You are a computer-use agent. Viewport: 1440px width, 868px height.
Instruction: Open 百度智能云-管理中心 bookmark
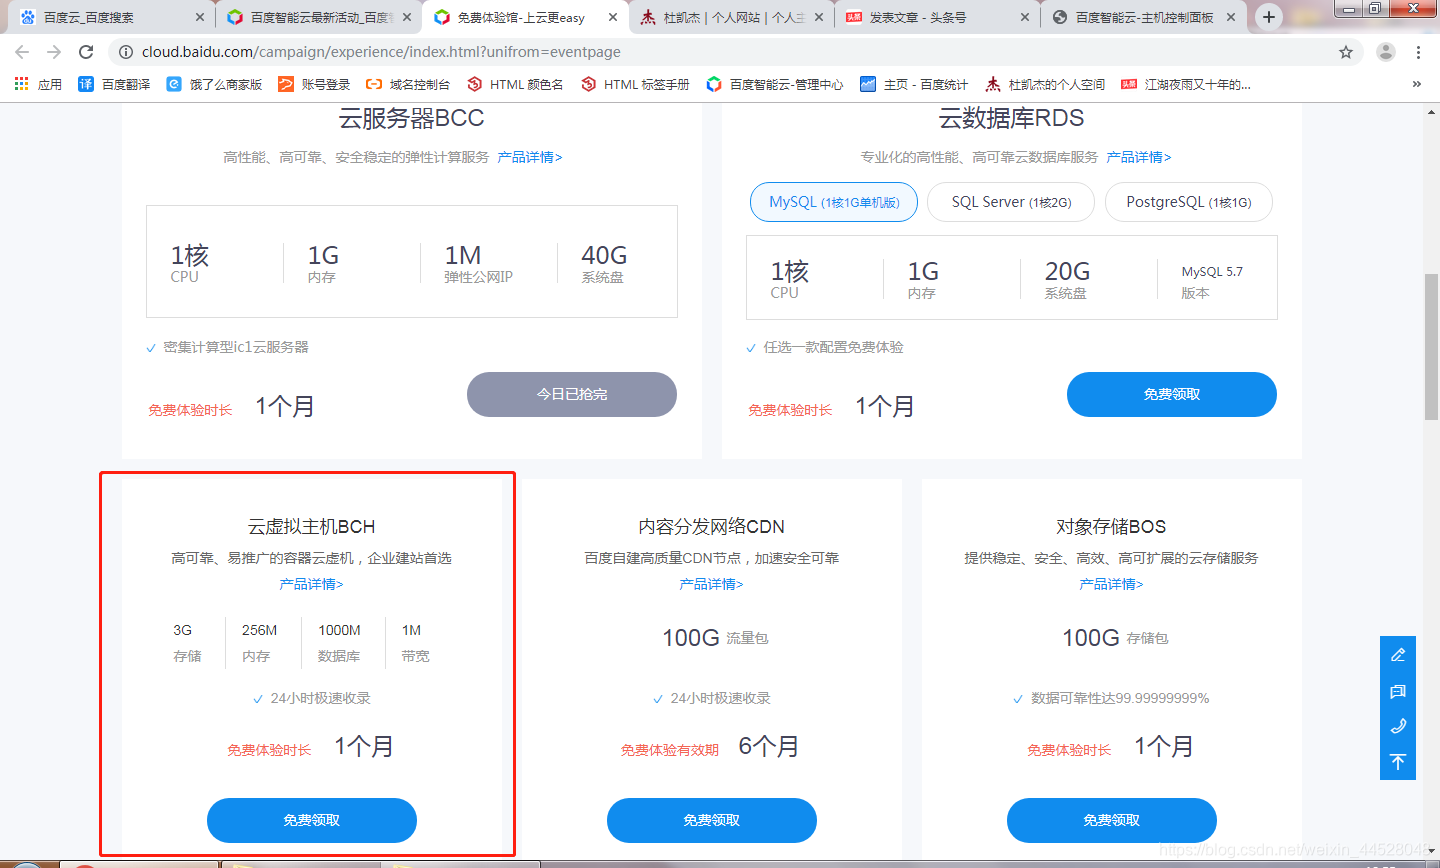775,85
